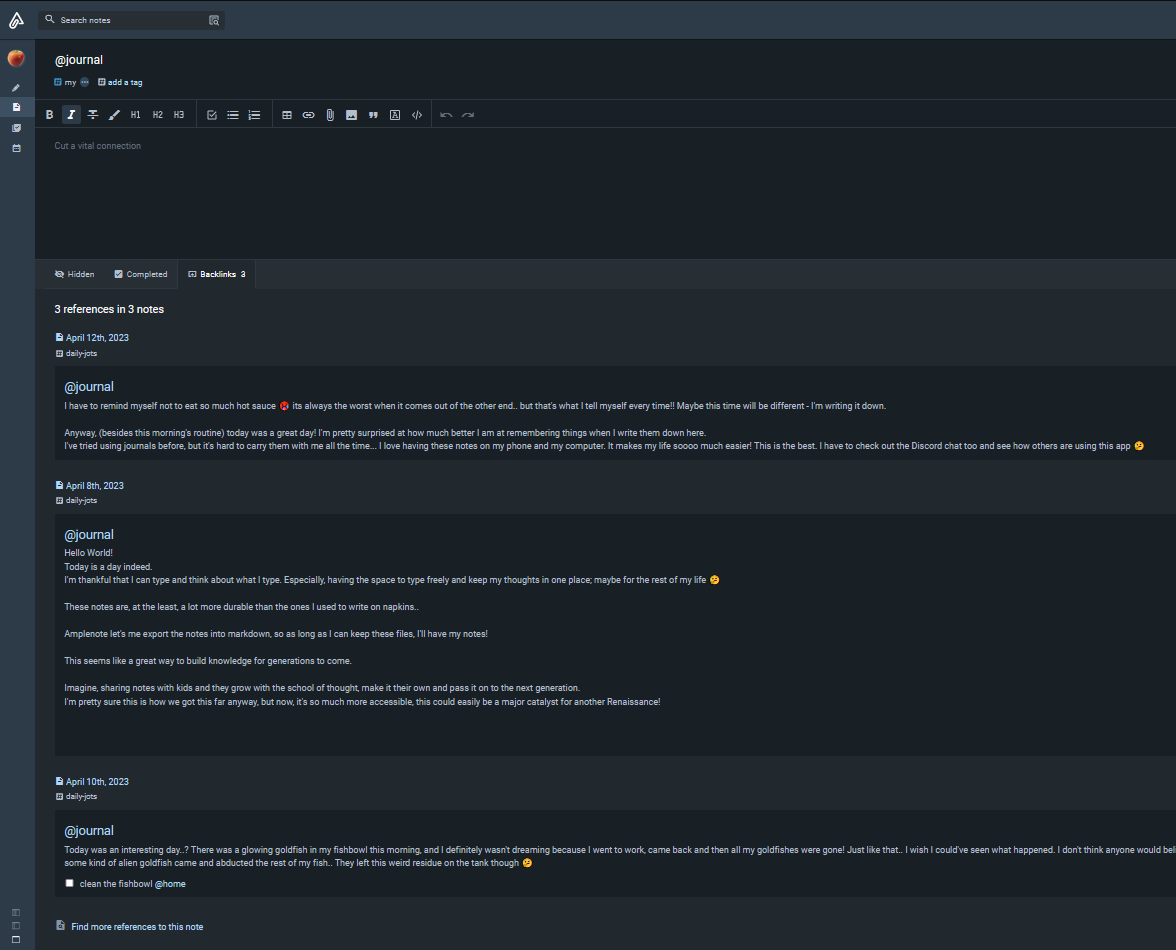Toggle italic formatting in the toolbar
This screenshot has width=1176, height=950.
[x=71, y=115]
